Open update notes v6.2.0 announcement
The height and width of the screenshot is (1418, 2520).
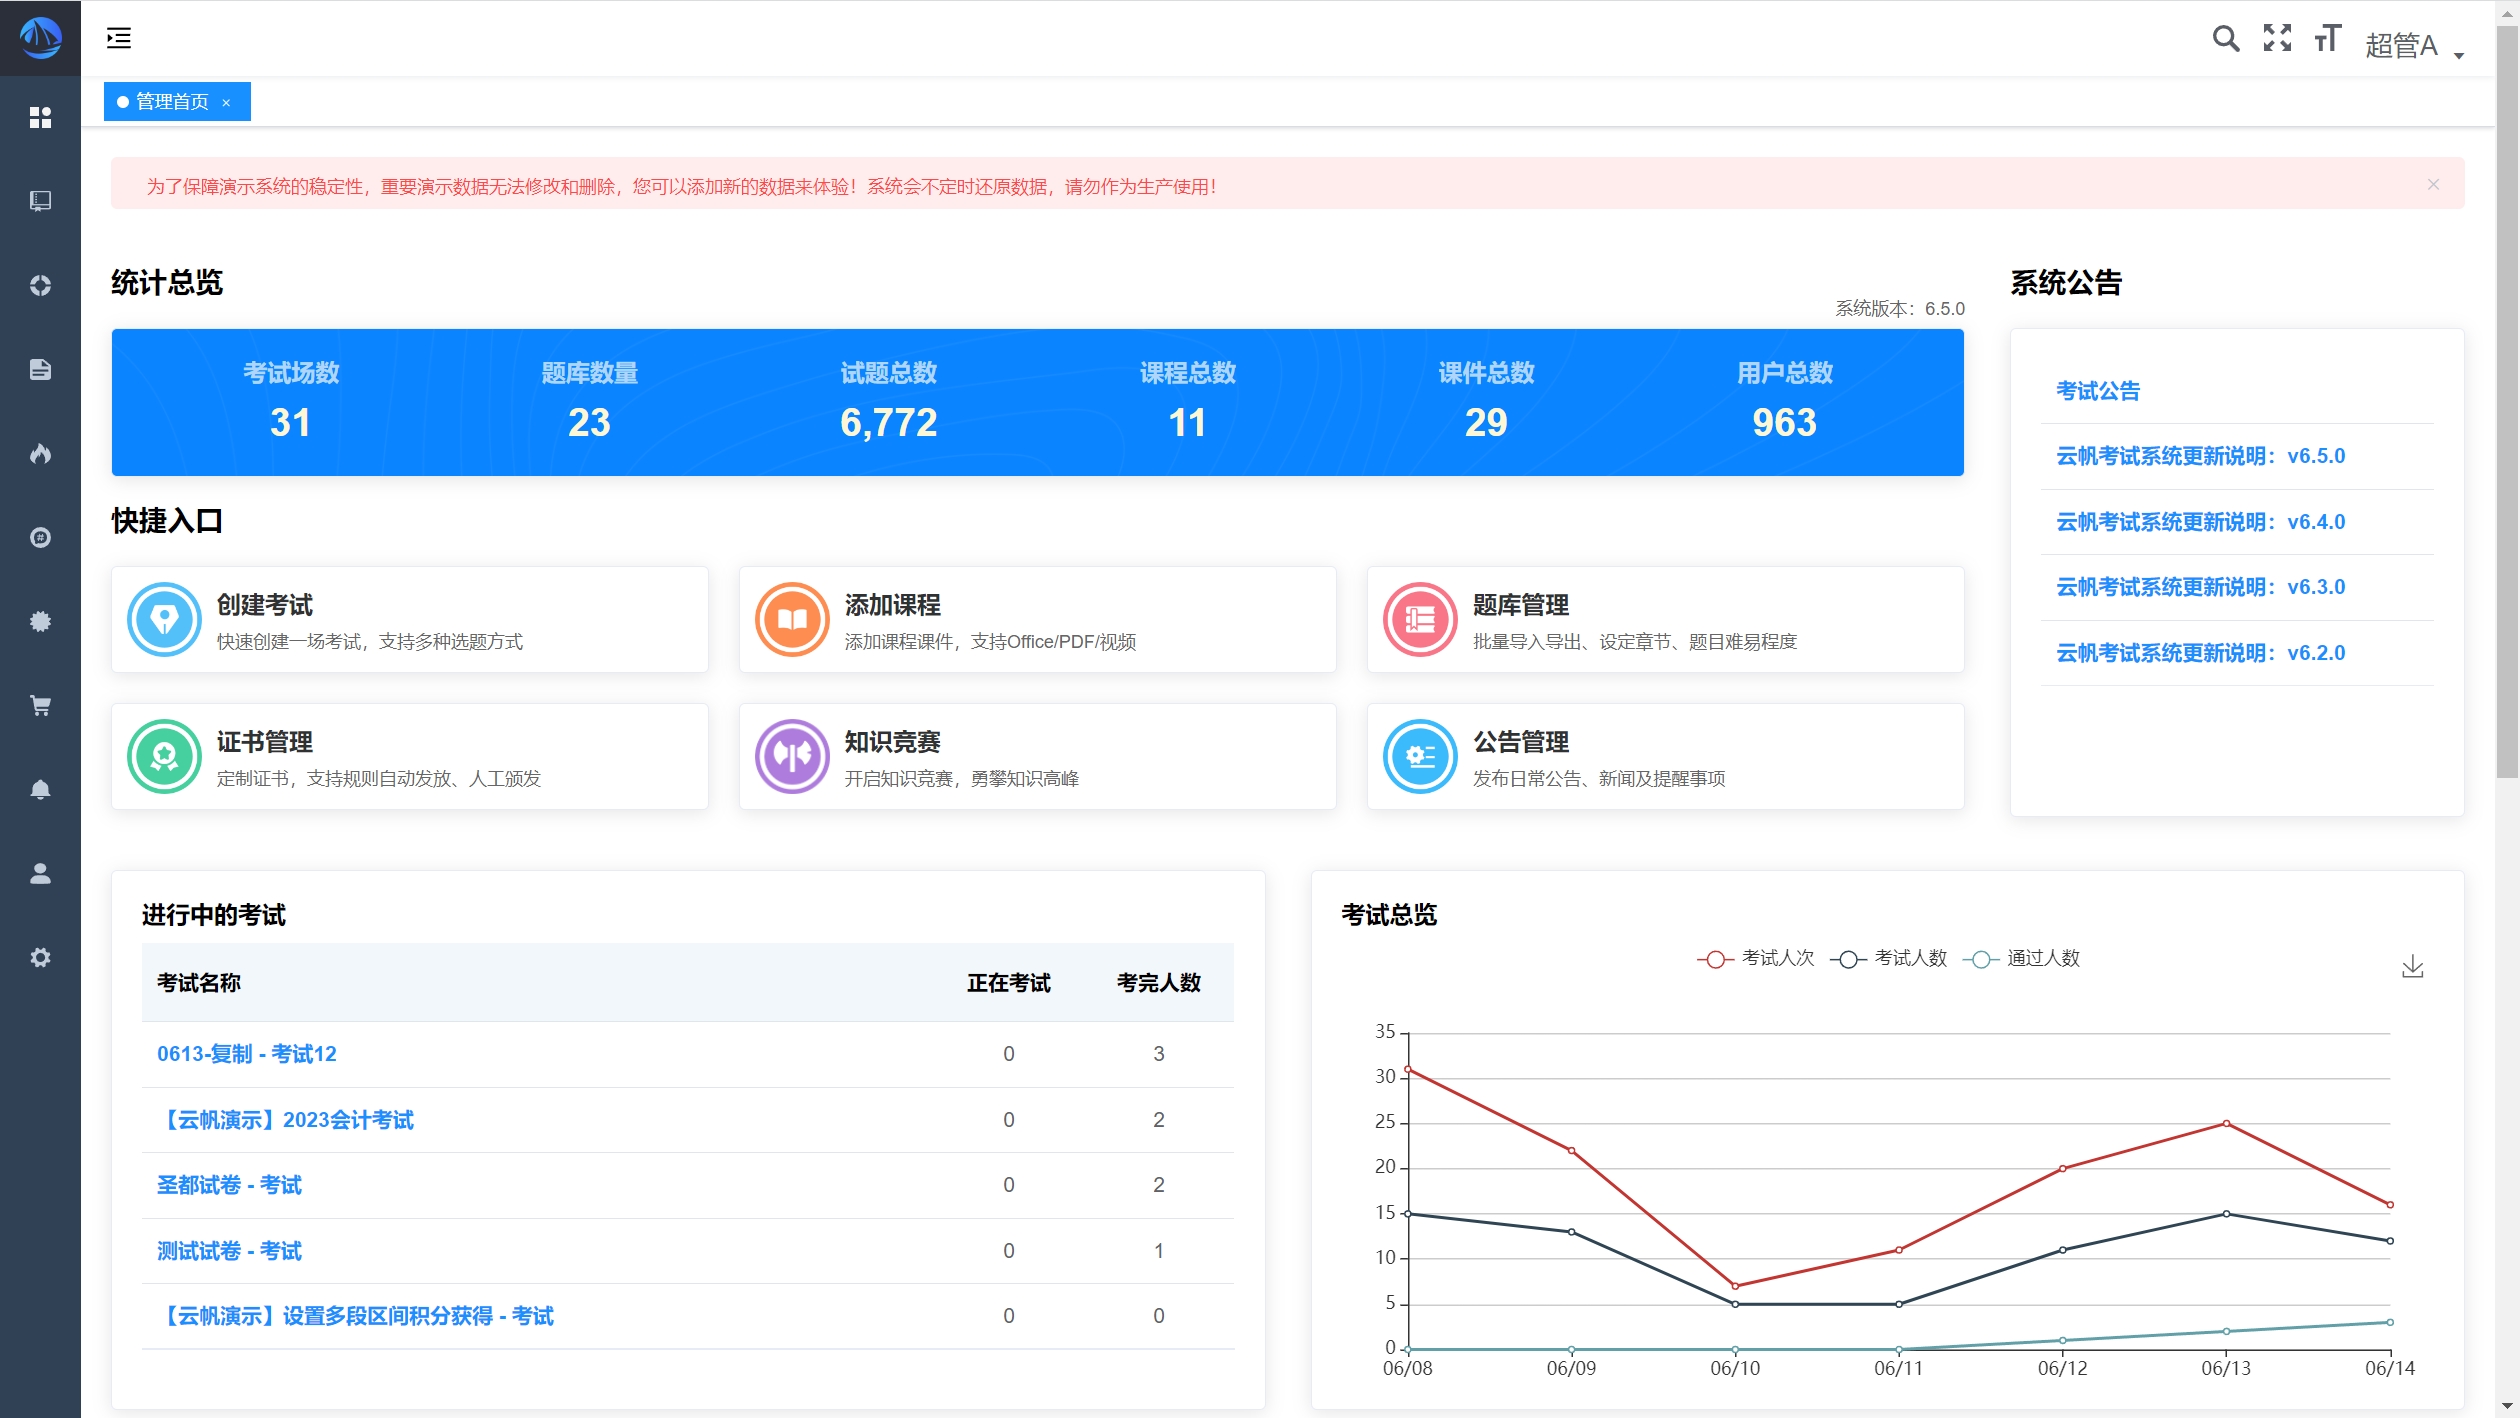click(x=2200, y=653)
